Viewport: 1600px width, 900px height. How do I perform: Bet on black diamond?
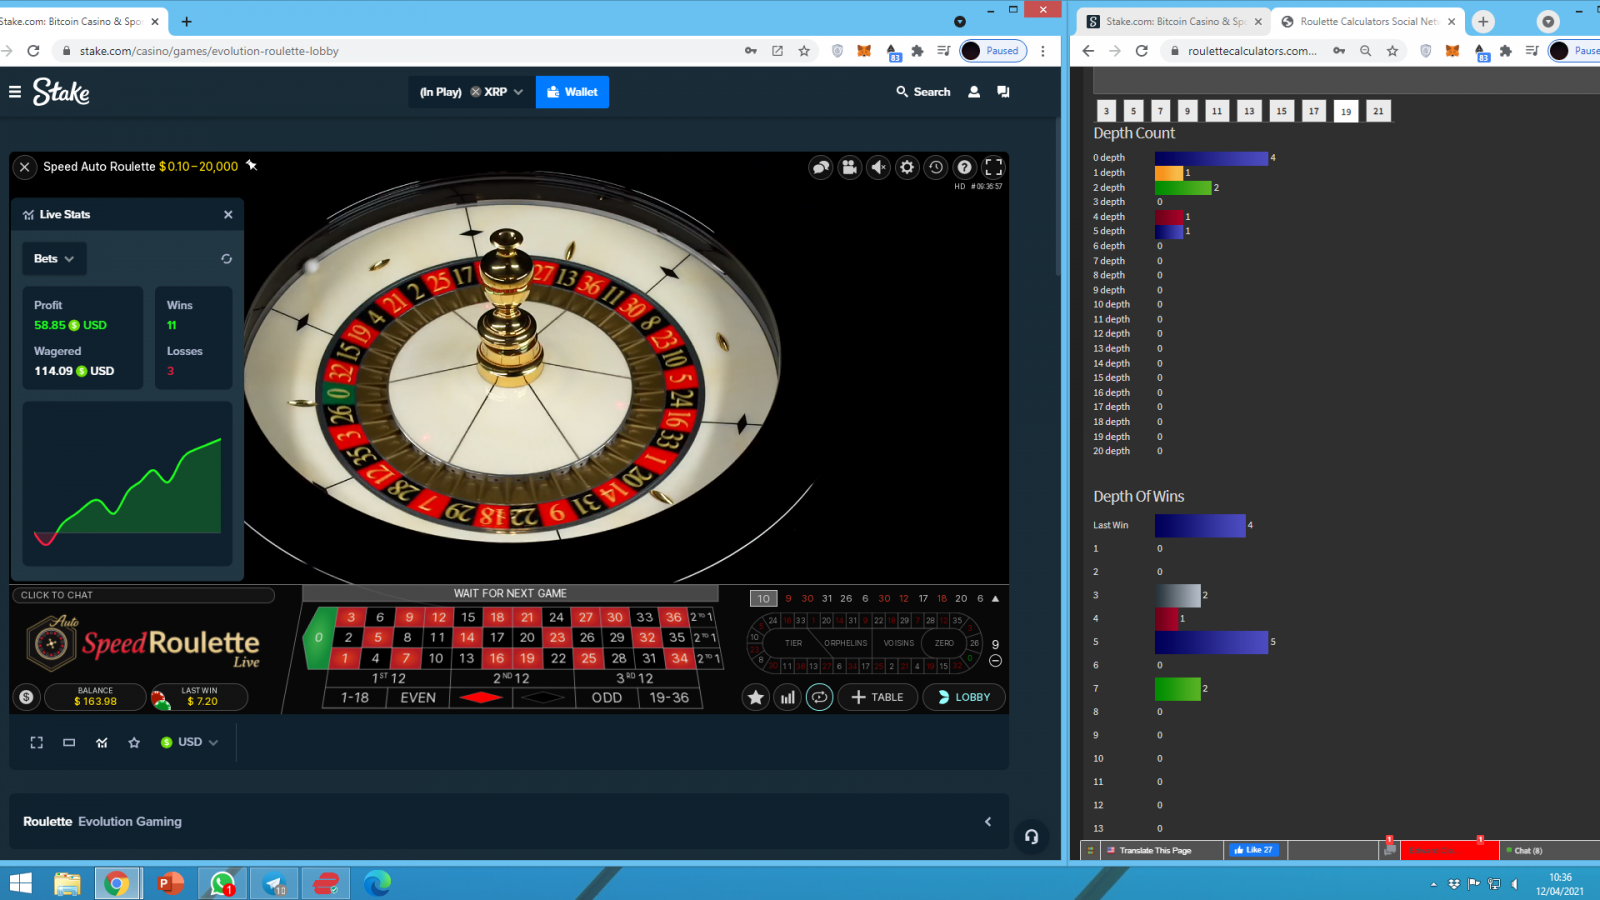point(543,697)
